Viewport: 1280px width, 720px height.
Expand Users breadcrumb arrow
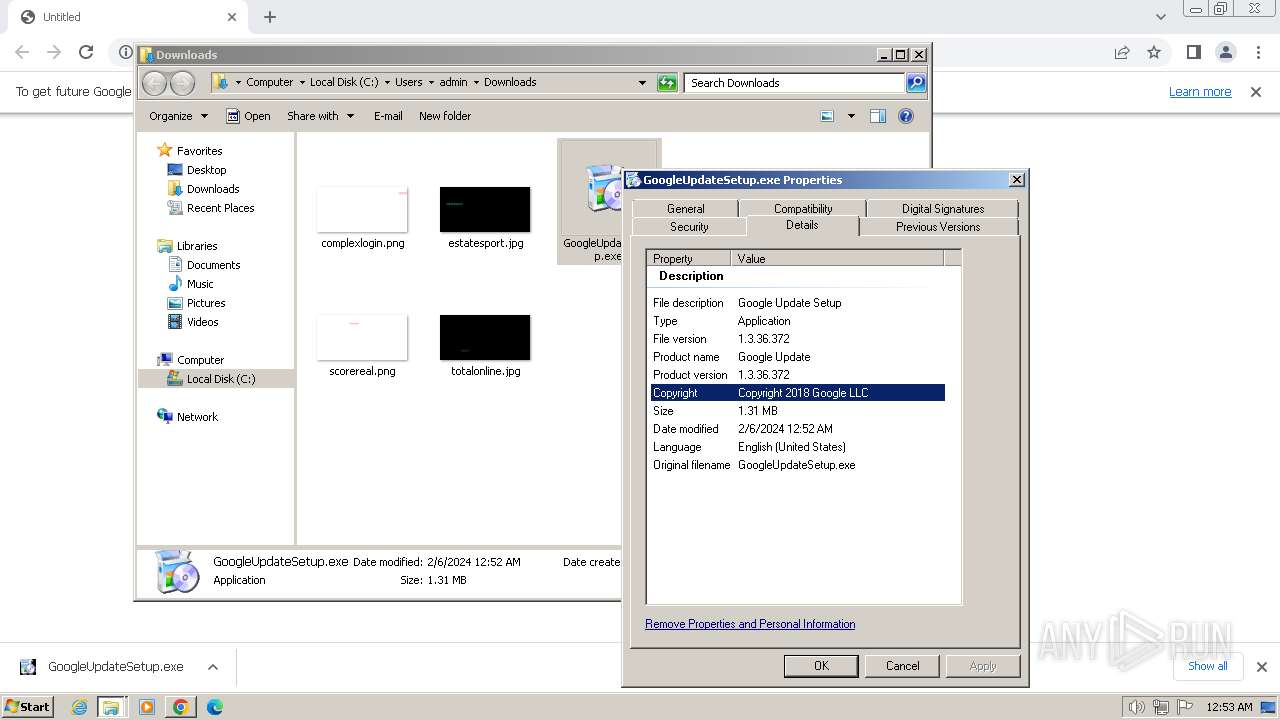point(431,83)
